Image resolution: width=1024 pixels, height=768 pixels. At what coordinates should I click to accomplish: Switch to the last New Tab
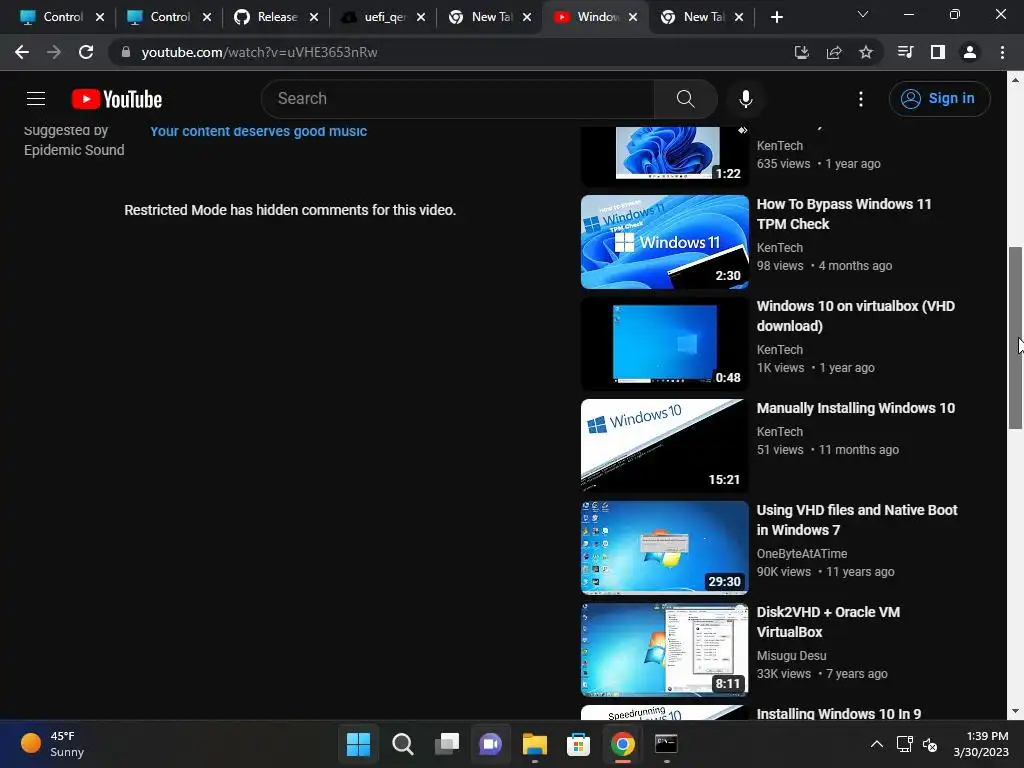coord(694,17)
